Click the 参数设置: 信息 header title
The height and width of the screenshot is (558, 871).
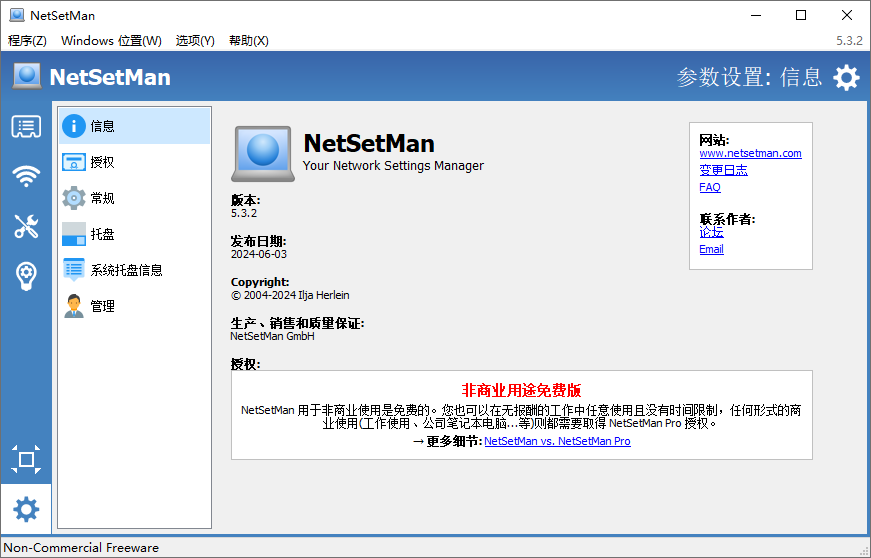coord(749,77)
